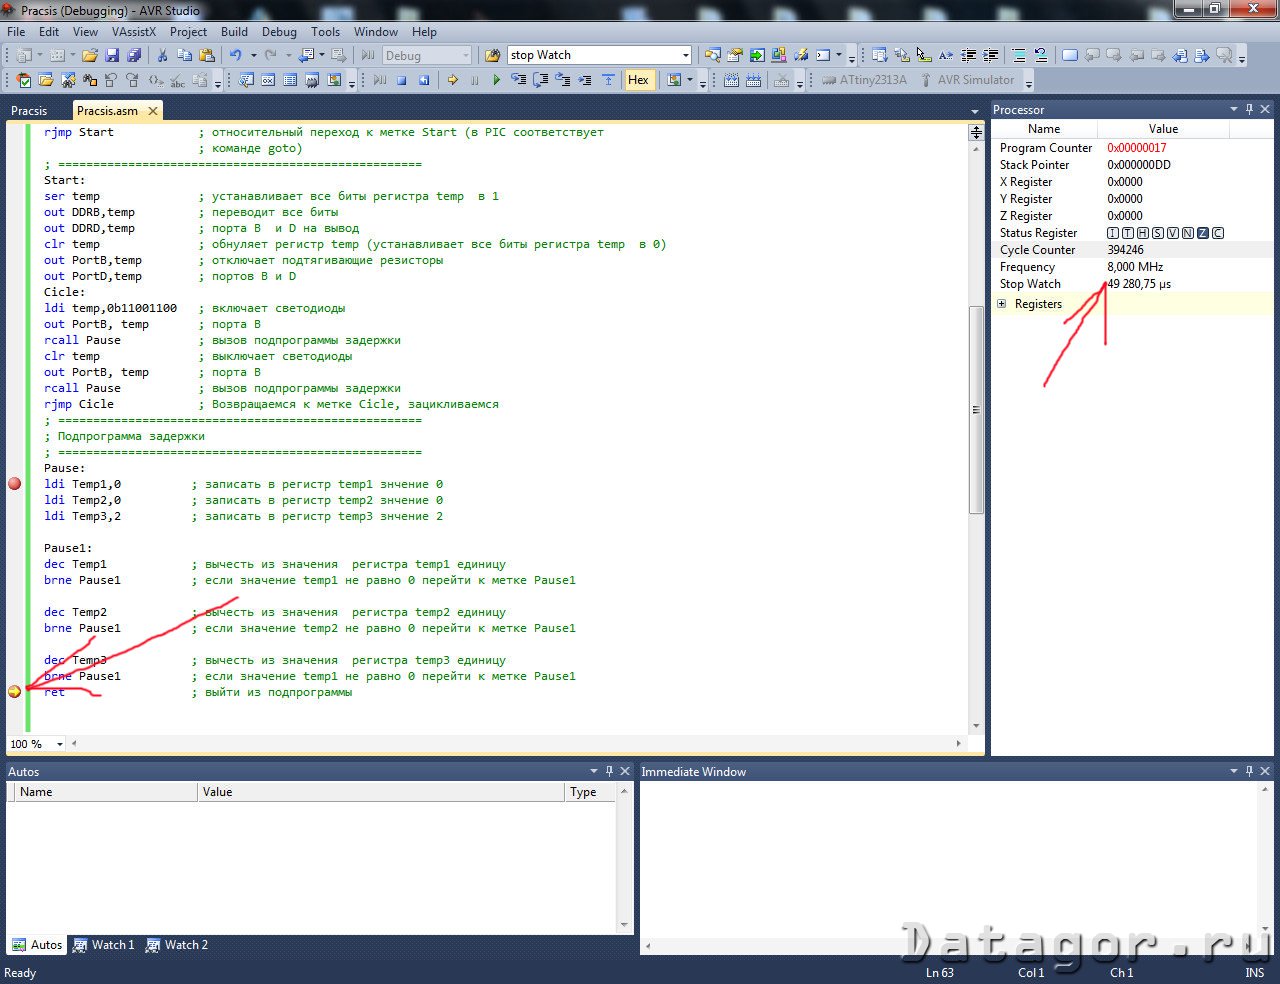The height and width of the screenshot is (984, 1280).
Task: Show next statement yellow arrow icon
Action: pyautogui.click(x=452, y=80)
